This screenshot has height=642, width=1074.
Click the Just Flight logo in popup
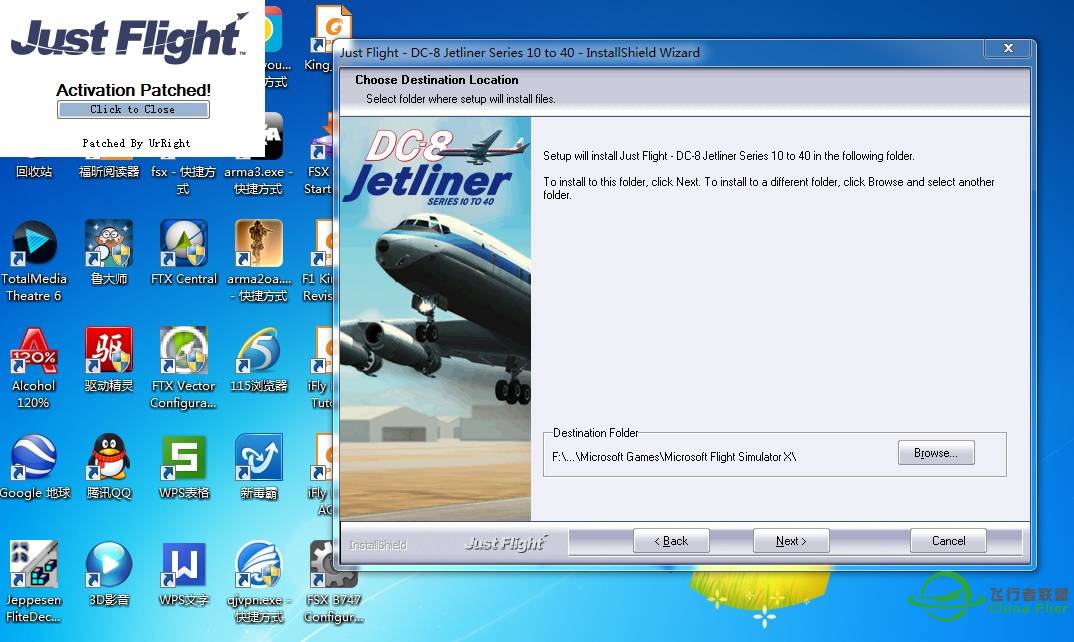[129, 38]
